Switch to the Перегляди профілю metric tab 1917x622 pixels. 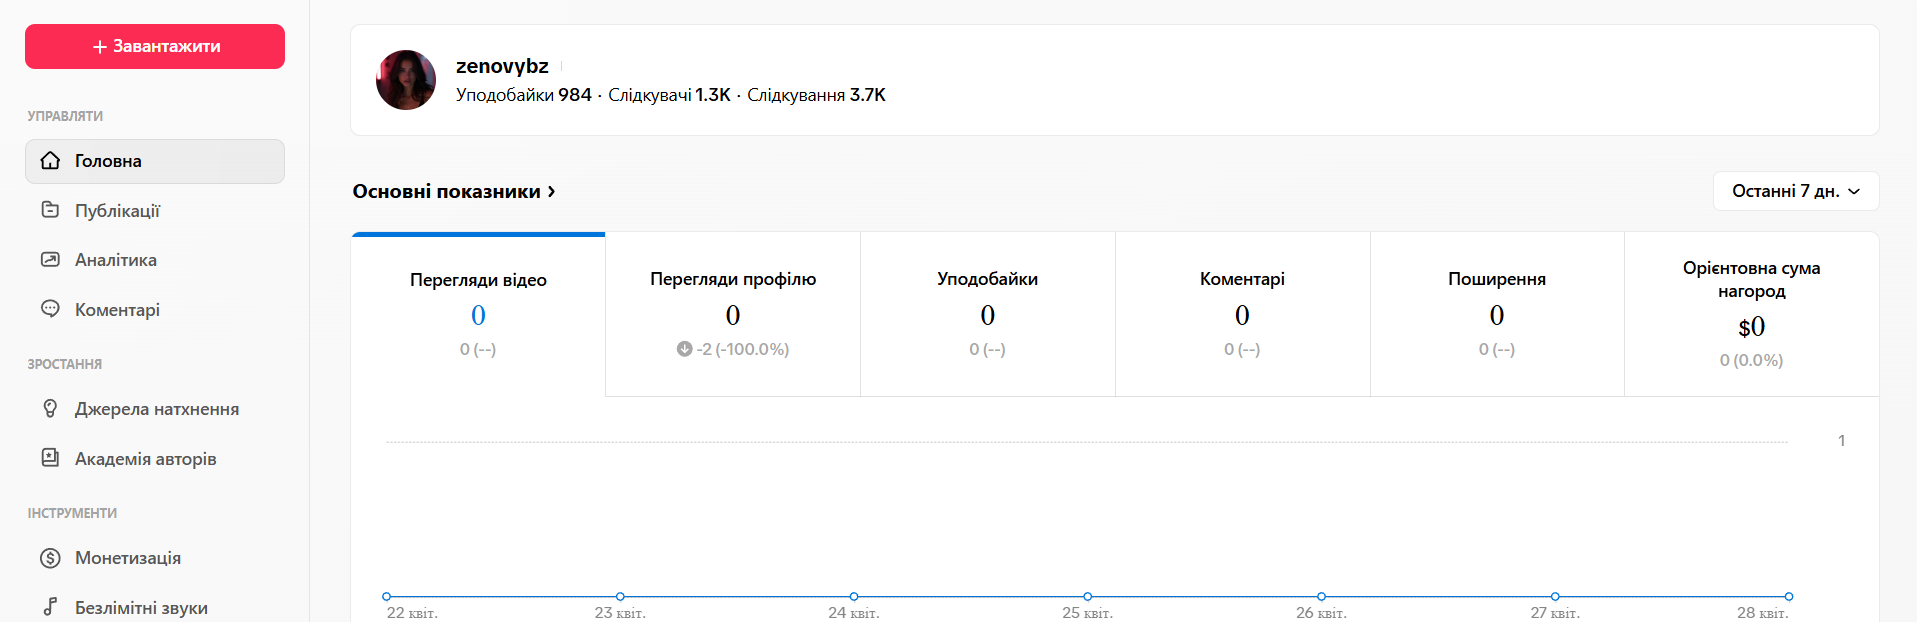(732, 315)
